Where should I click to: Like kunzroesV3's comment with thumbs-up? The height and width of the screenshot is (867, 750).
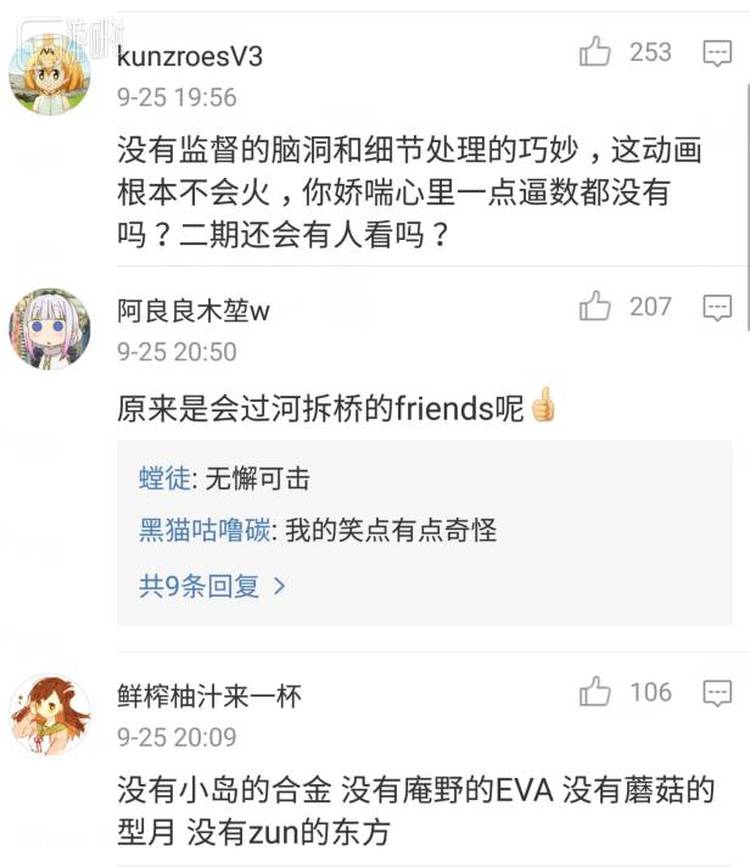pos(595,51)
